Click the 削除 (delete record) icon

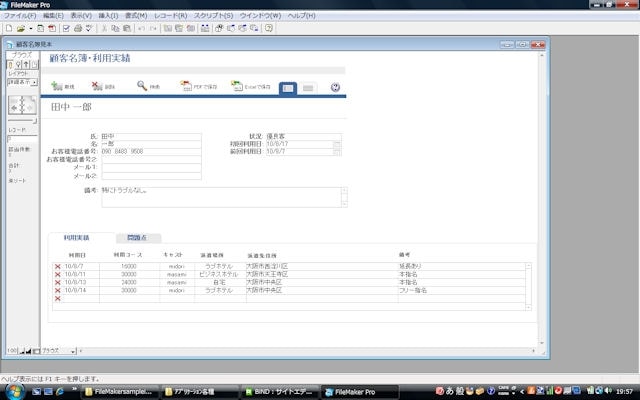point(97,87)
